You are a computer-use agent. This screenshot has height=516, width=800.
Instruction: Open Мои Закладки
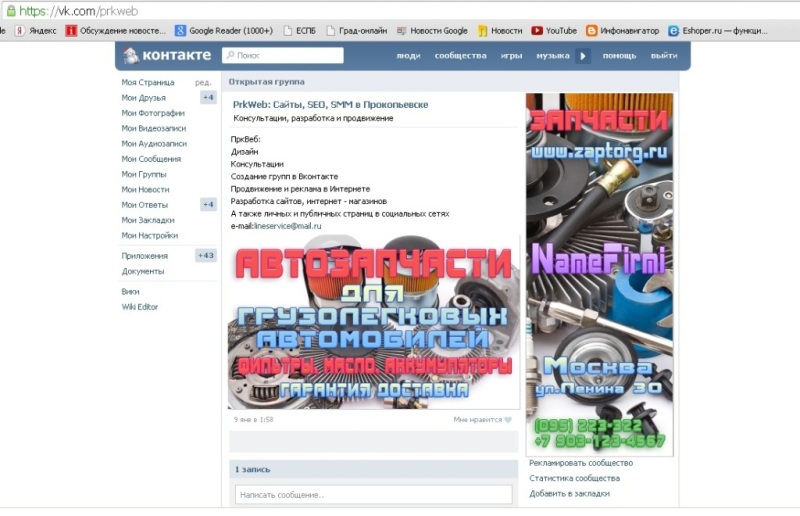[x=148, y=220]
